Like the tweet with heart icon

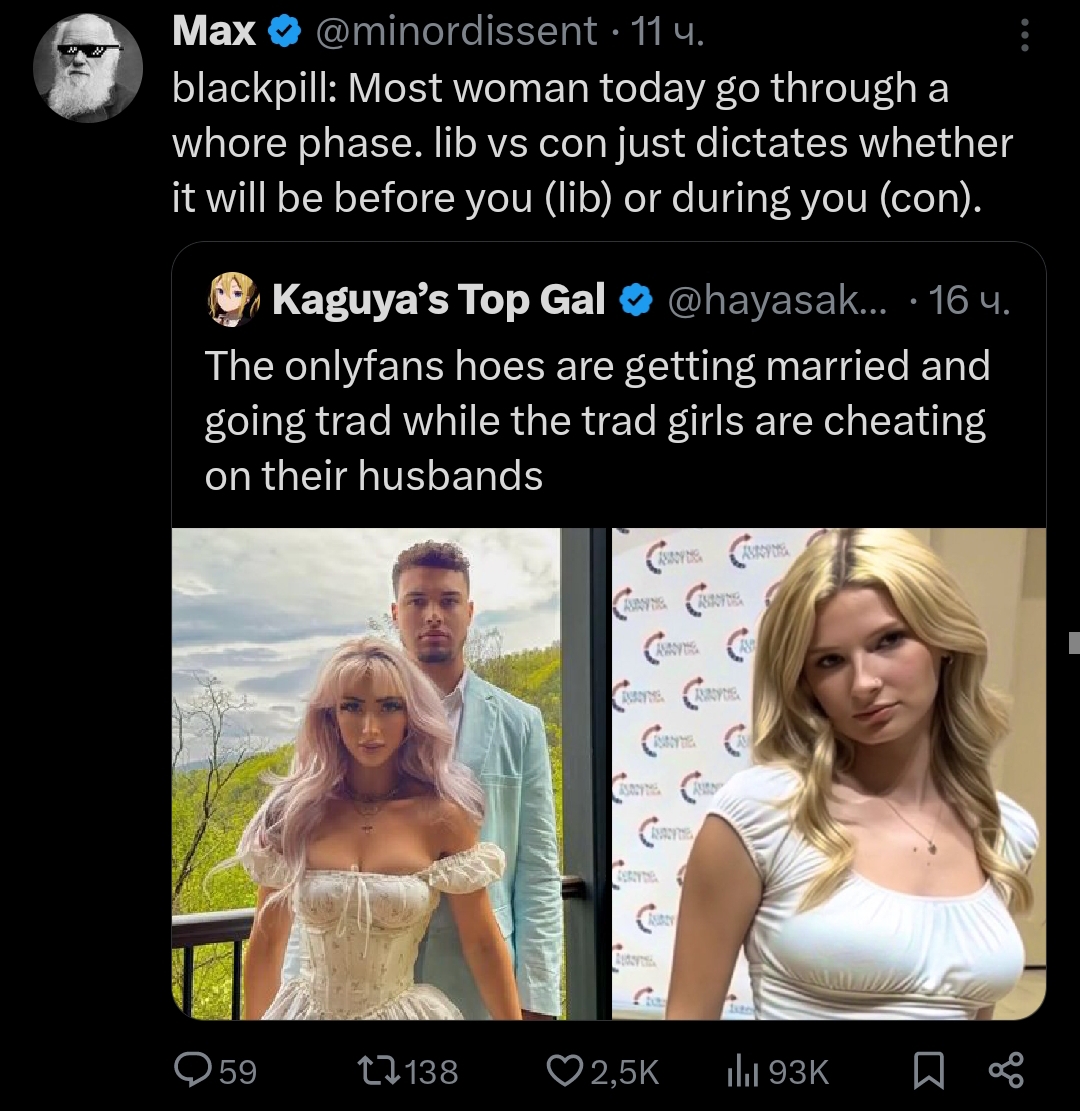(565, 1070)
